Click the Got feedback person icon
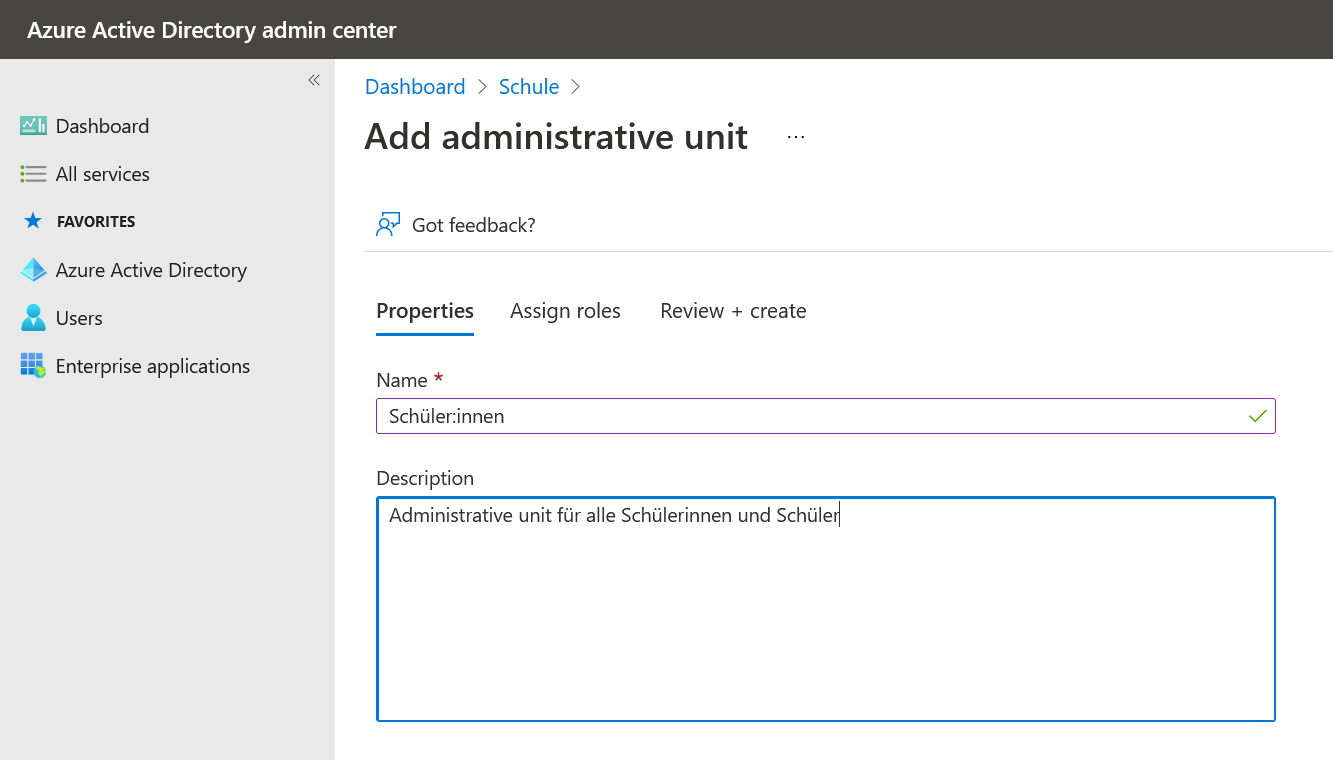This screenshot has width=1333, height=760. [x=388, y=225]
